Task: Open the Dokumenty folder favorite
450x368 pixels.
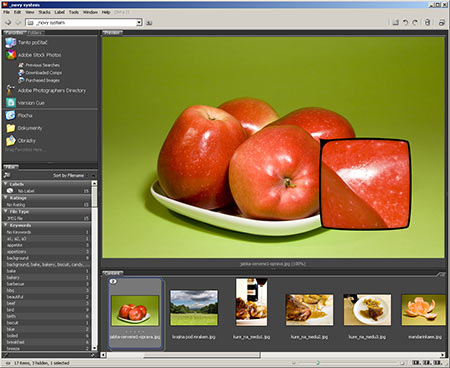Action: pos(24,128)
